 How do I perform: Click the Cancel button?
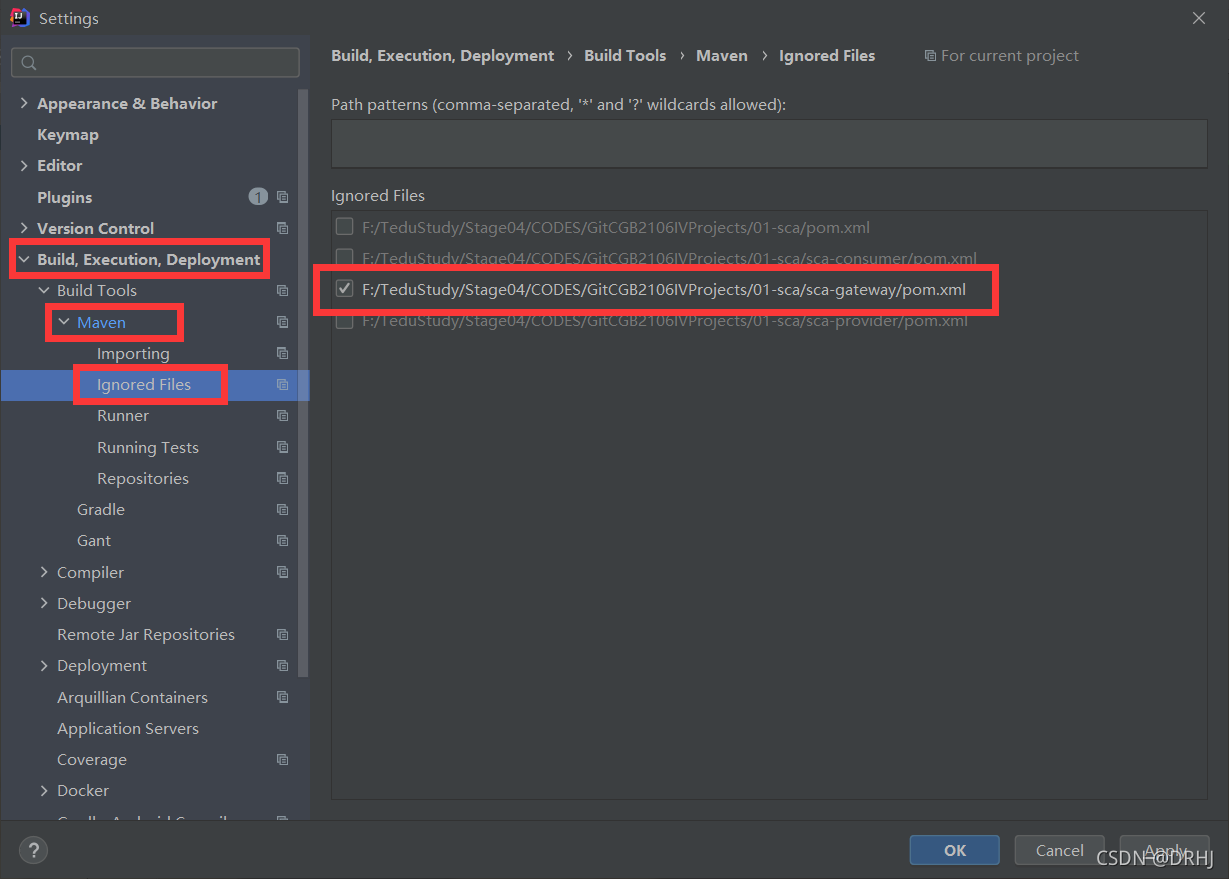click(1060, 850)
